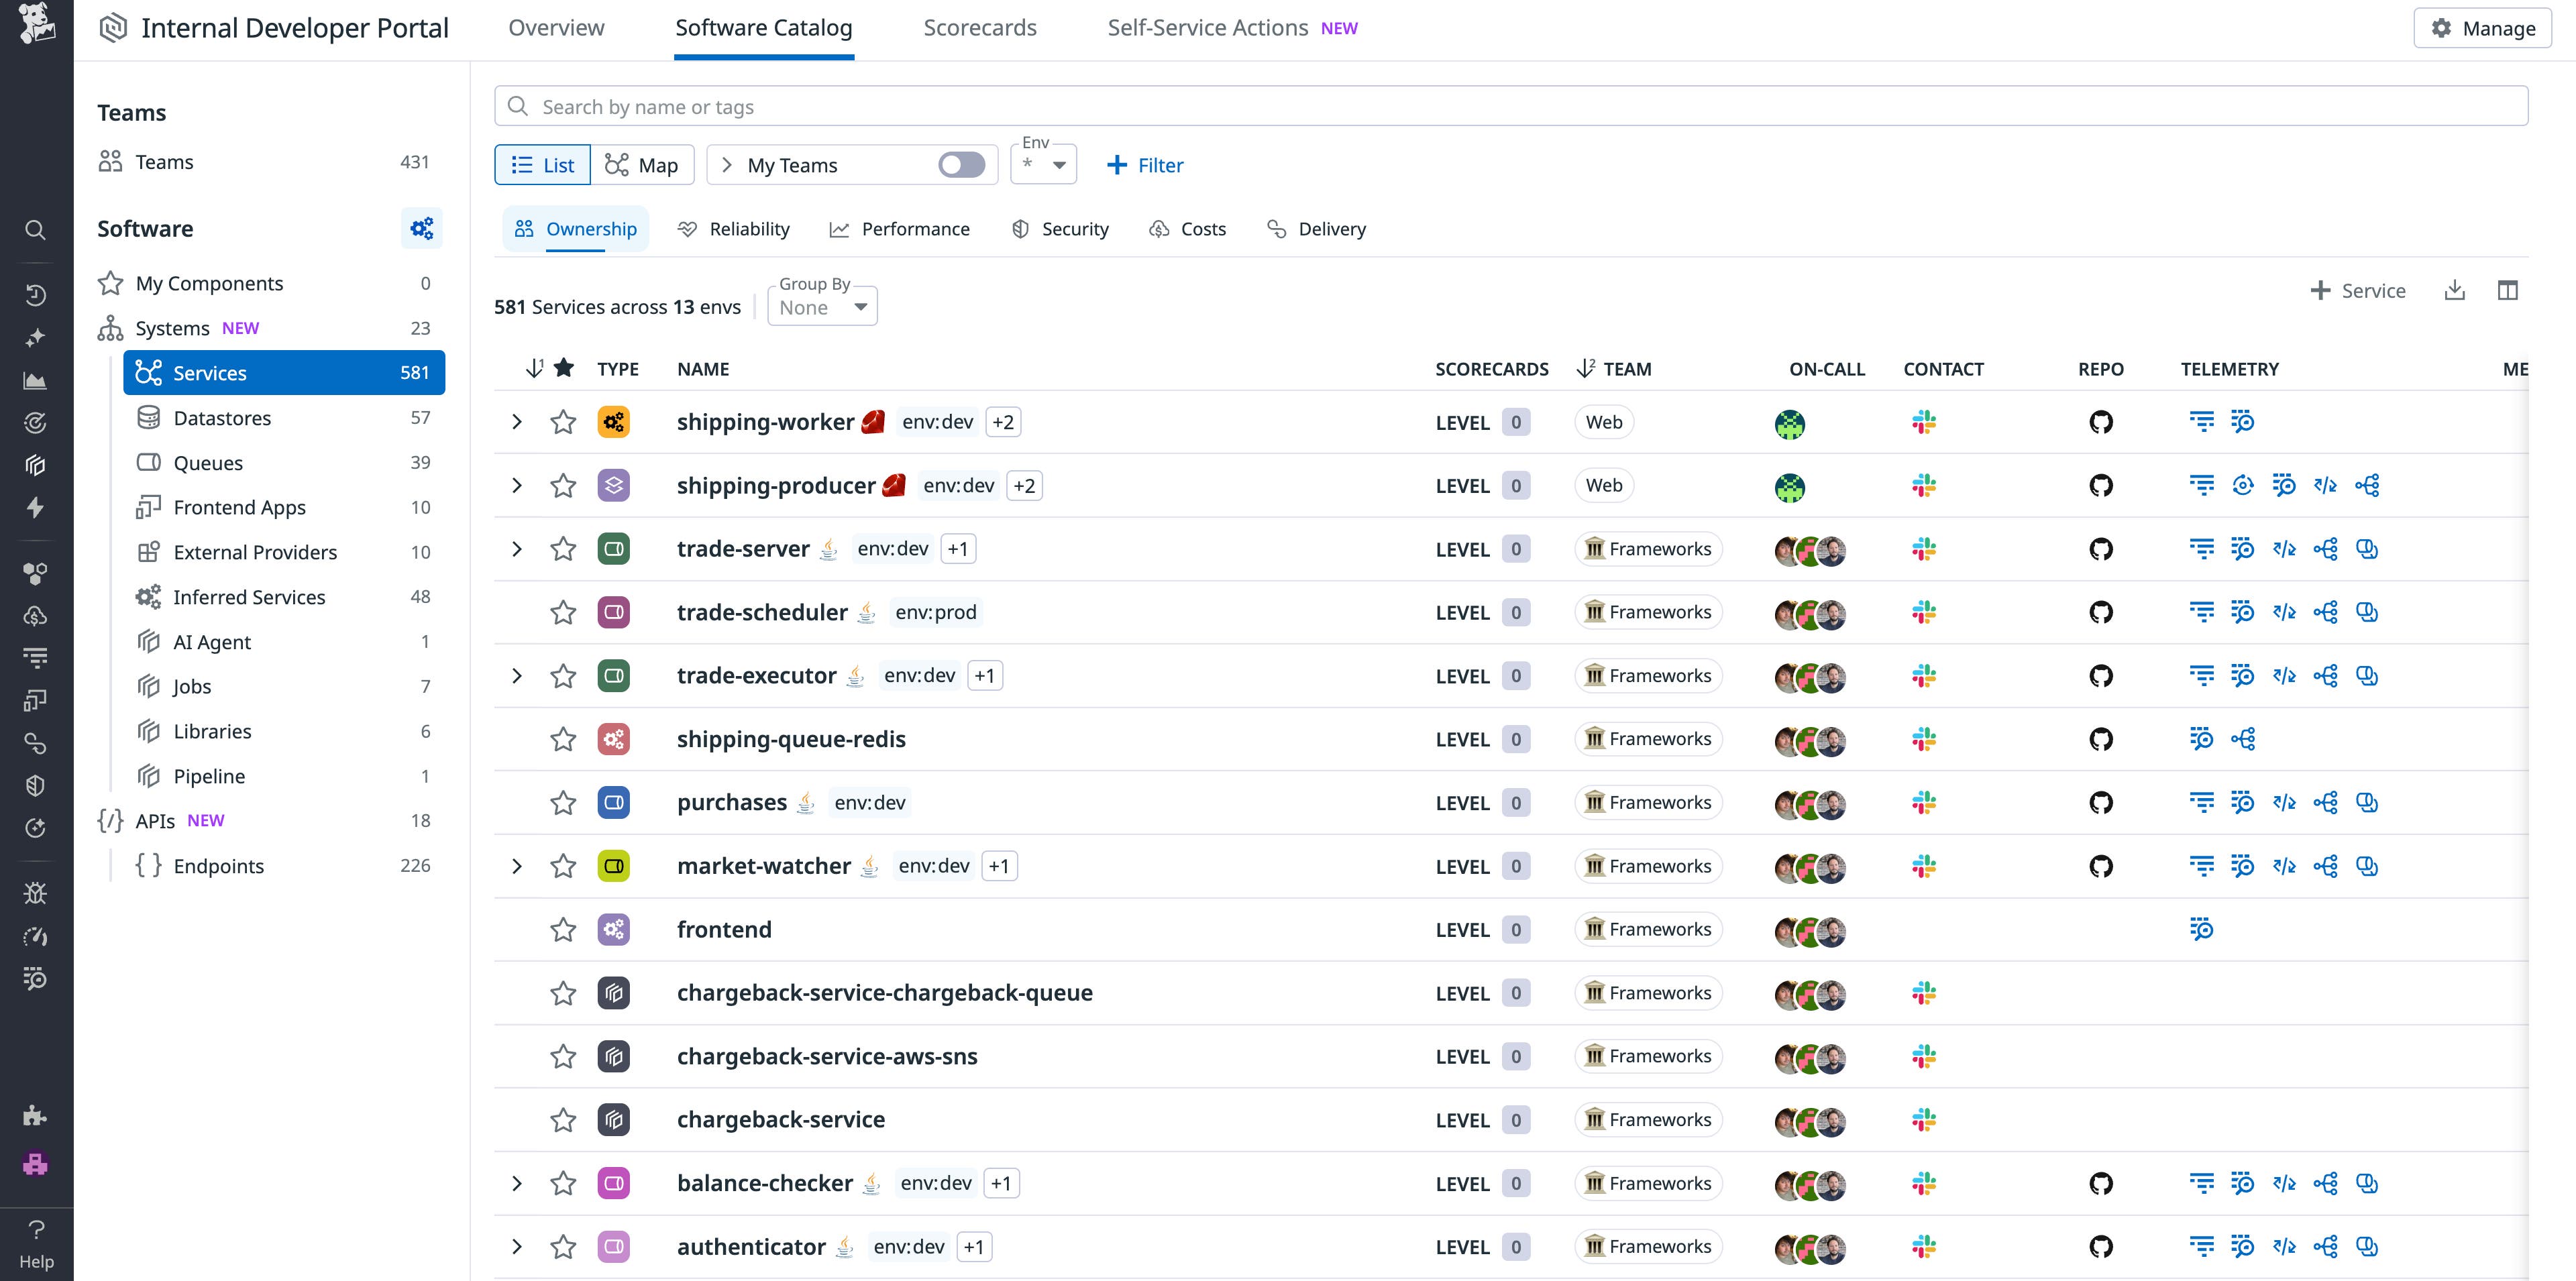The height and width of the screenshot is (1281, 2576).
Task: Select the search icon in the left sidebar
Action: click(36, 230)
